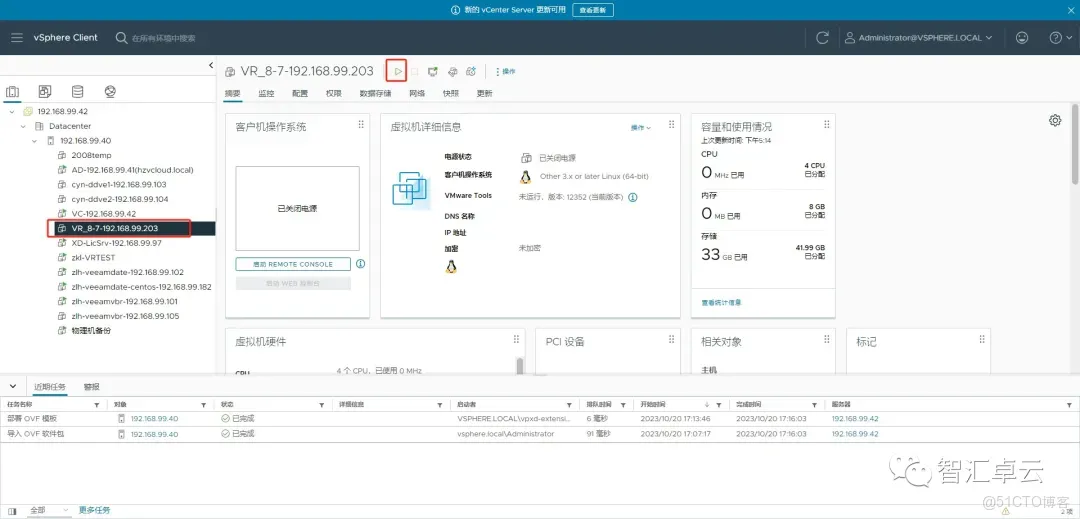This screenshot has width=1080, height=519.
Task: Switch to the 数据存储 tab
Action: pyautogui.click(x=375, y=94)
